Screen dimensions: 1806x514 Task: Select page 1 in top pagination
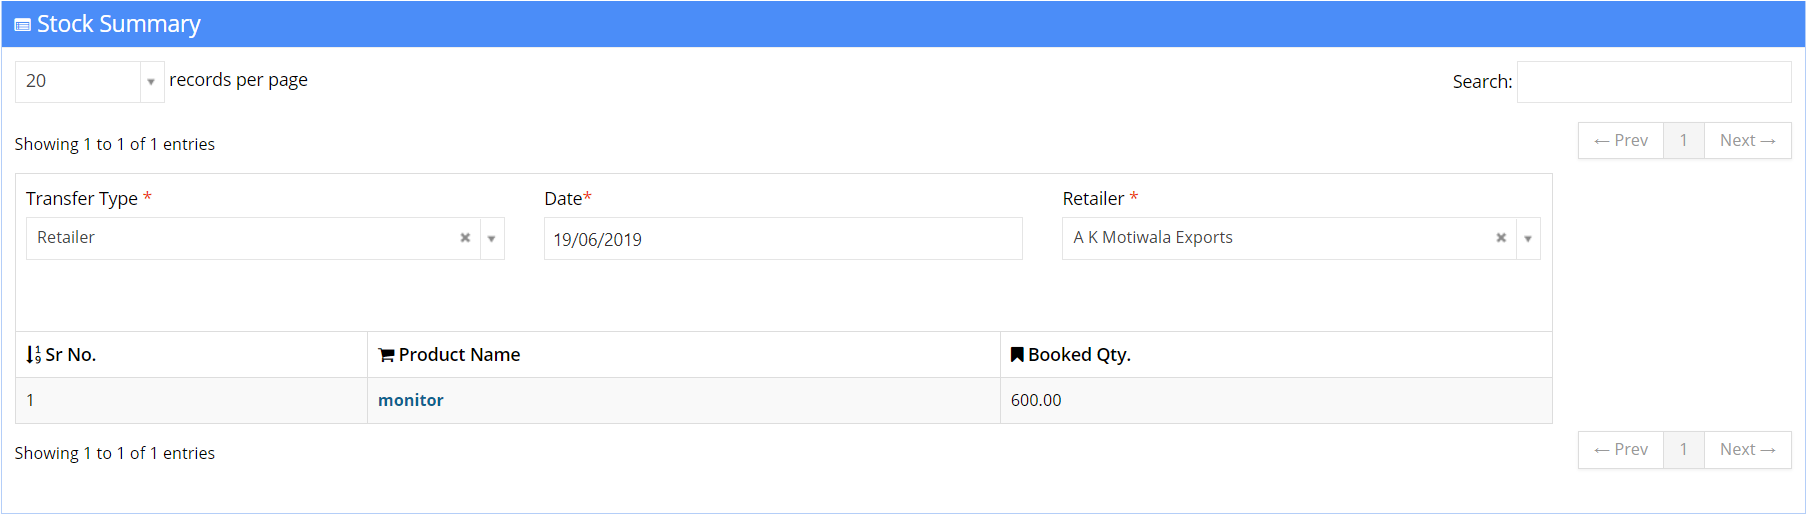[x=1684, y=141]
